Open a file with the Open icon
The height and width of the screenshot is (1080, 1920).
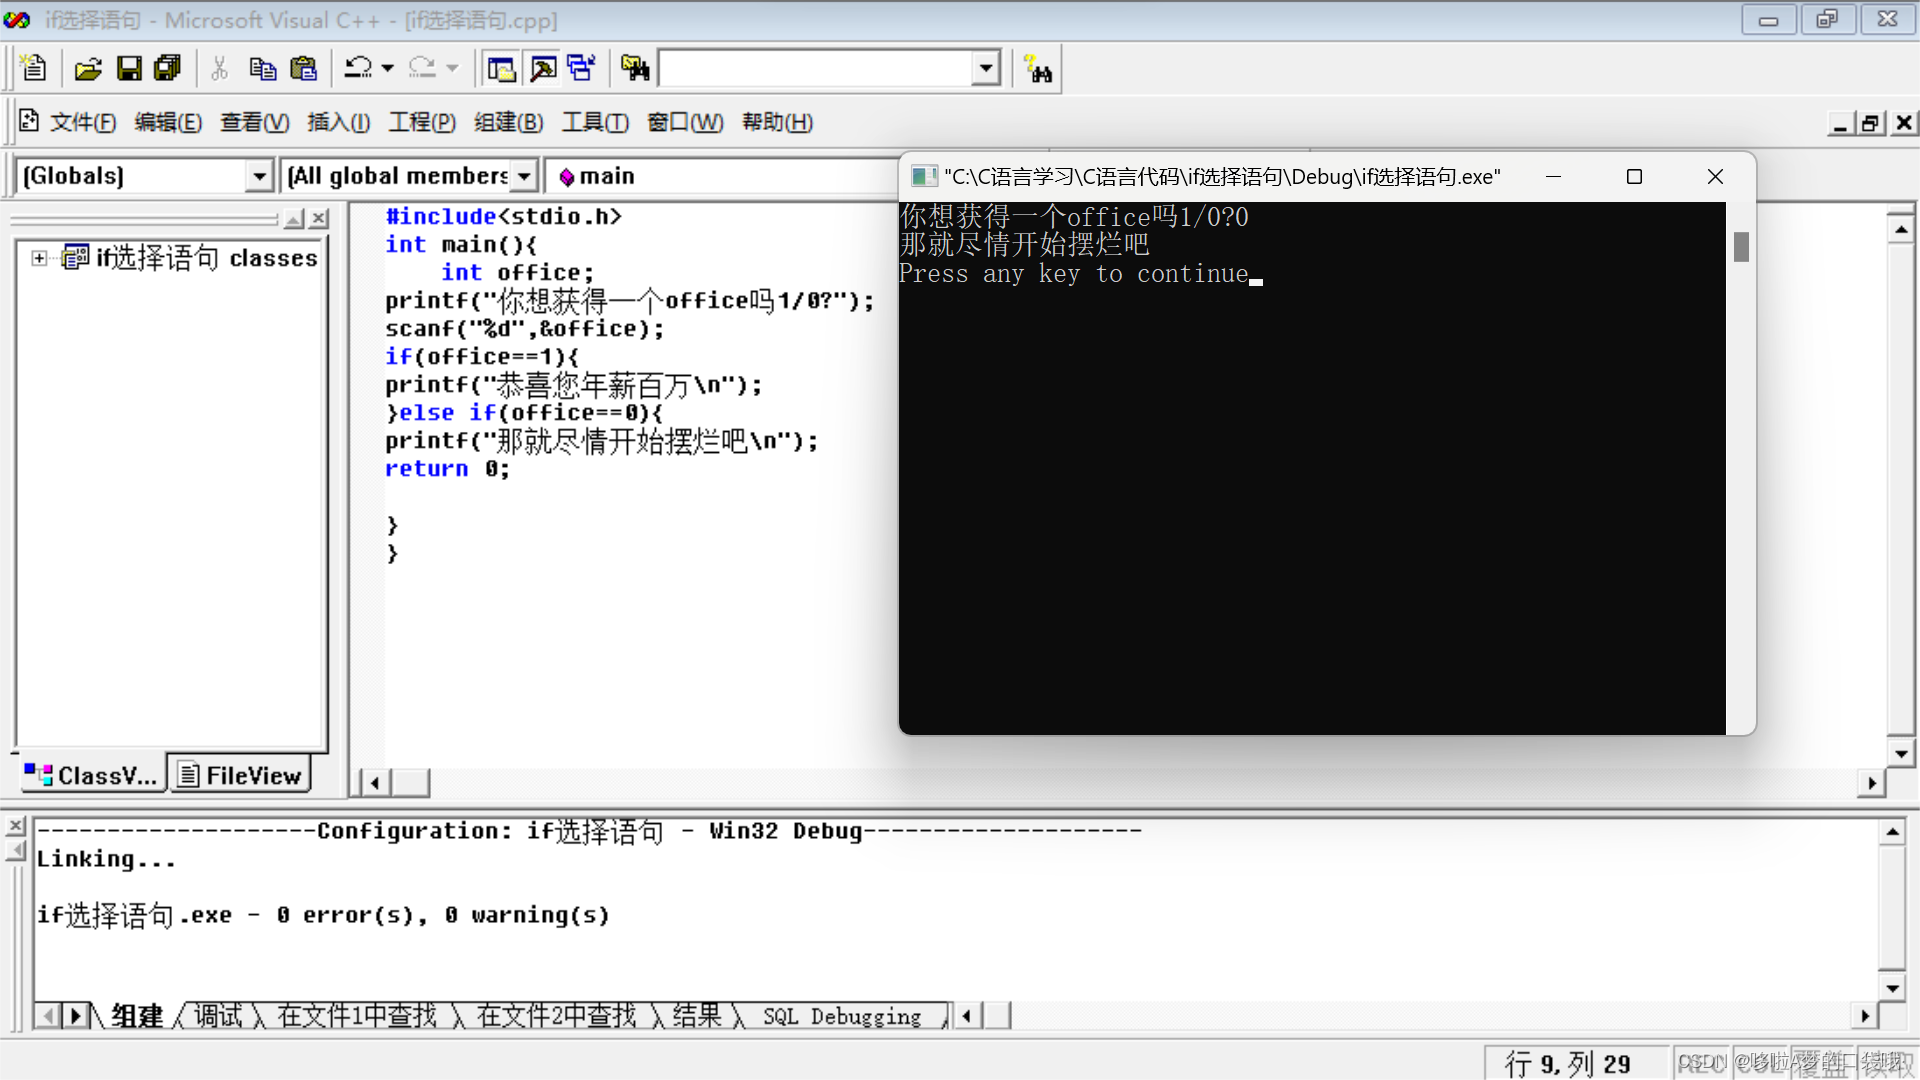(88, 68)
